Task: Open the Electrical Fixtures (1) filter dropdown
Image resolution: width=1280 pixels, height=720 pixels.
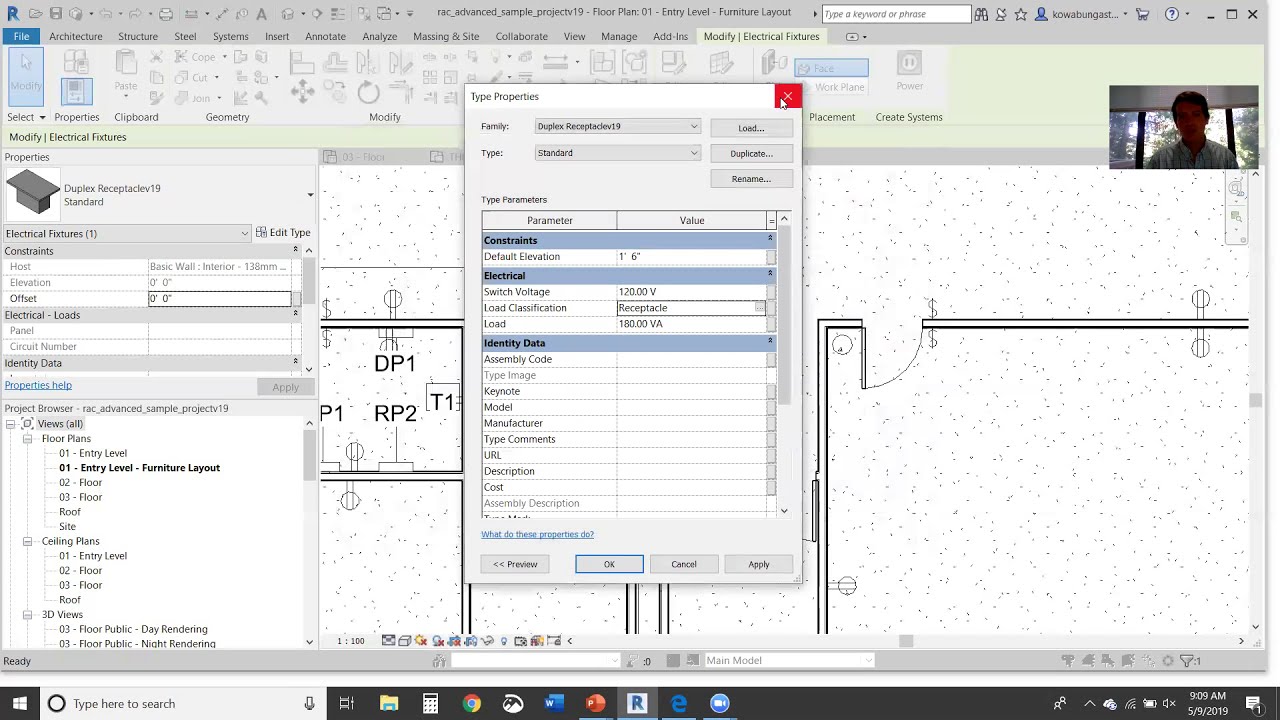Action: [245, 233]
